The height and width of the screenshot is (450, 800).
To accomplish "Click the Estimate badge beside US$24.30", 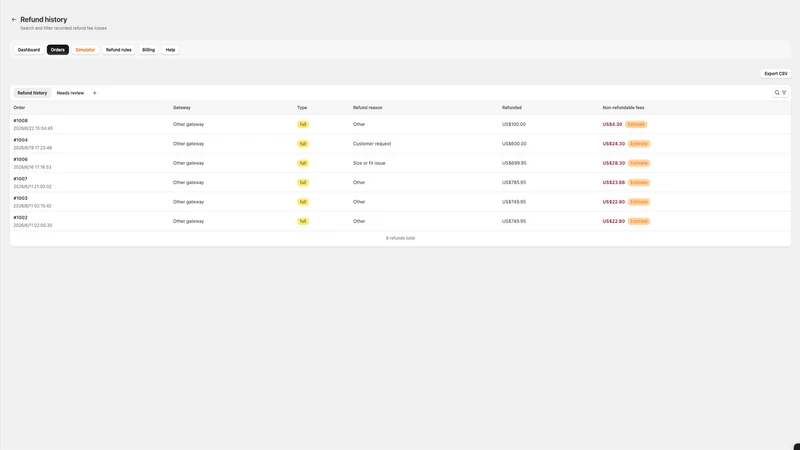I will tap(639, 144).
